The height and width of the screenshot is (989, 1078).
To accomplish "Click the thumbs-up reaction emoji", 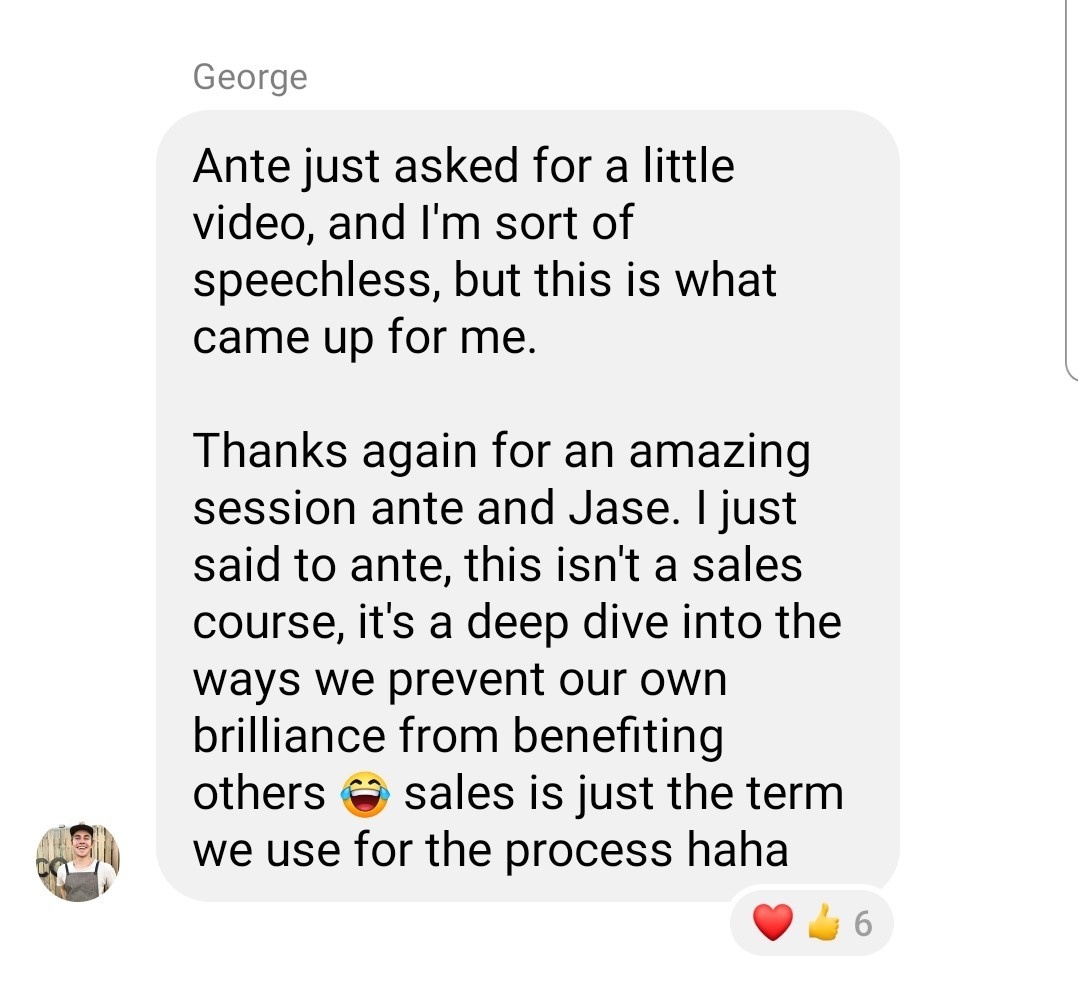I will (824, 922).
